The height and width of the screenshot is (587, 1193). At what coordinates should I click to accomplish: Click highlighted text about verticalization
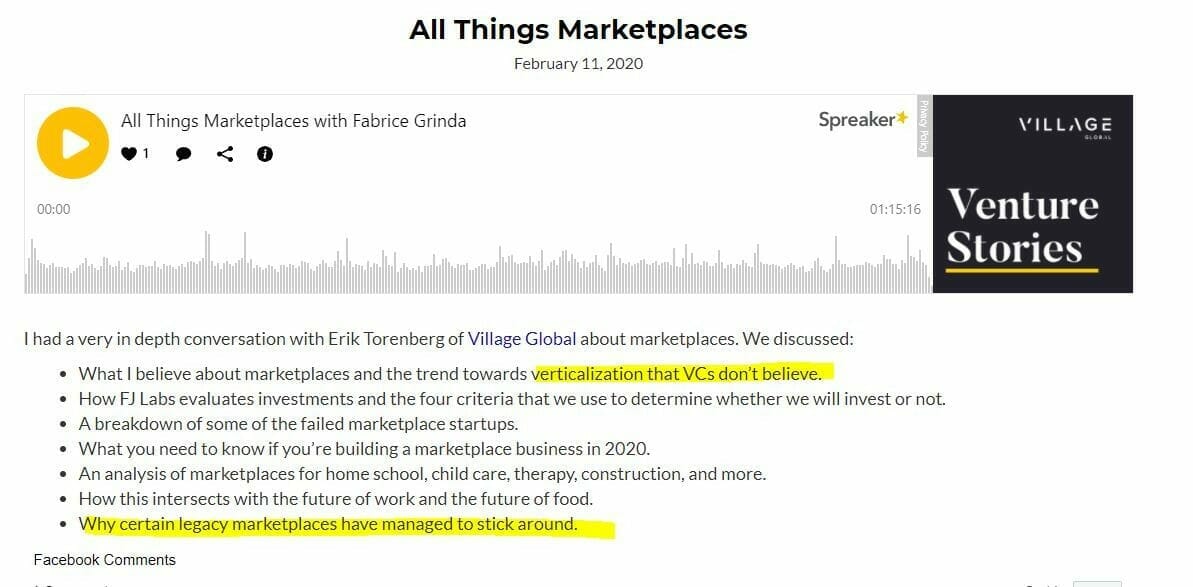677,374
